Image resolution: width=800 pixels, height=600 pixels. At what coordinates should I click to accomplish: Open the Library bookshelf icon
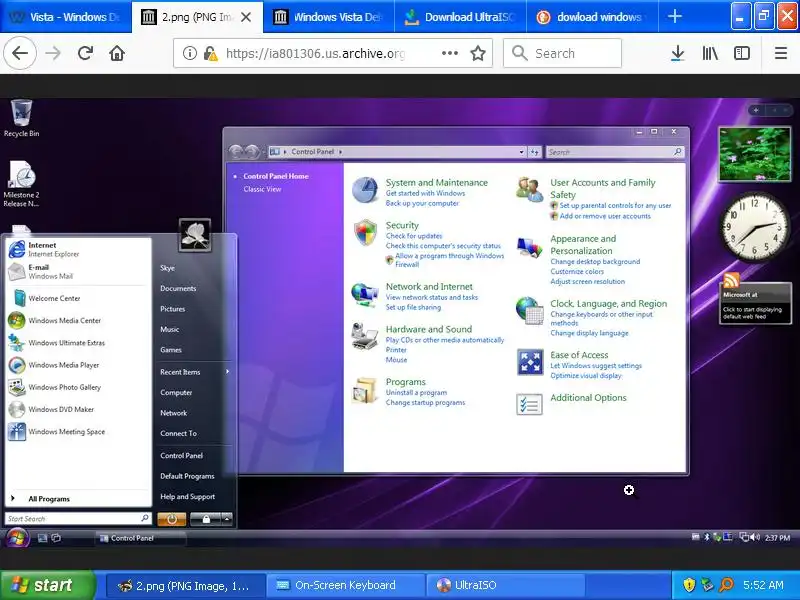point(710,53)
